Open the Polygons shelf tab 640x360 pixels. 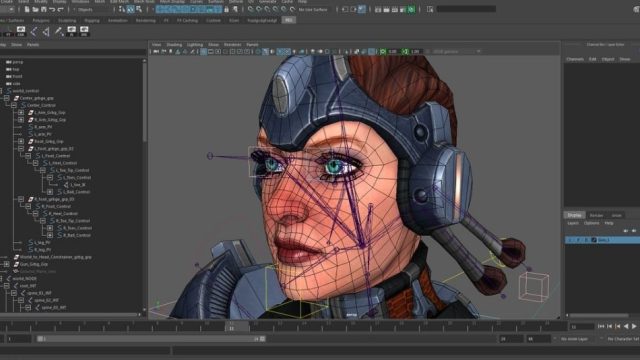coord(41,20)
